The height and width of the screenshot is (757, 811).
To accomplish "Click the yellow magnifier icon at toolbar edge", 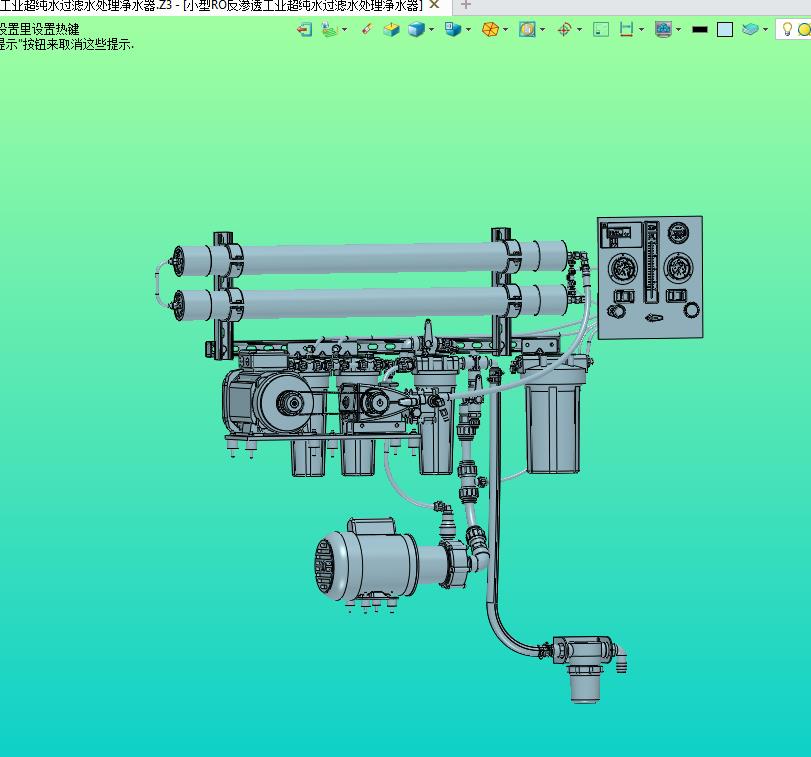I will pos(804,29).
